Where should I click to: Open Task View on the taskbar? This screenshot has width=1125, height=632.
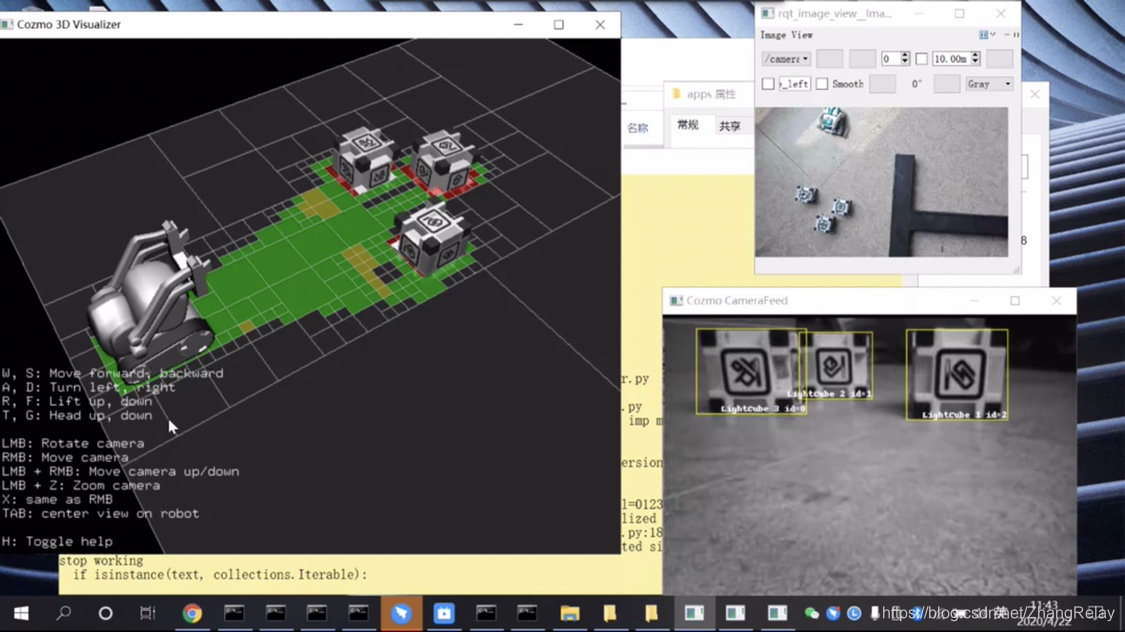pyautogui.click(x=147, y=613)
